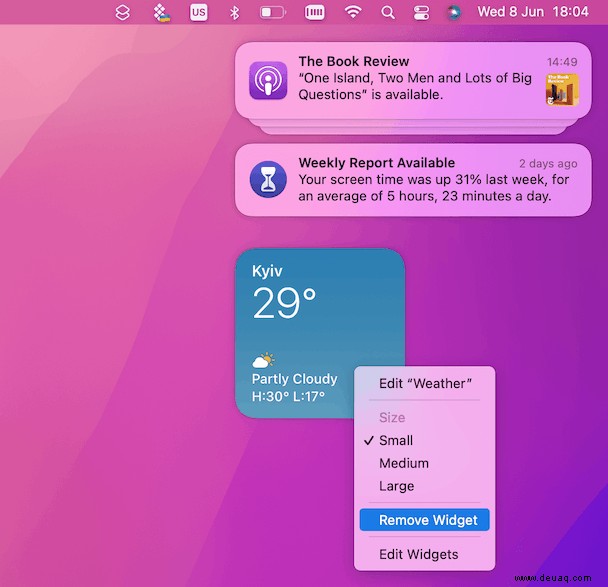Click the partly cloudy weather icon
This screenshot has height=587, width=608.
pos(263,360)
